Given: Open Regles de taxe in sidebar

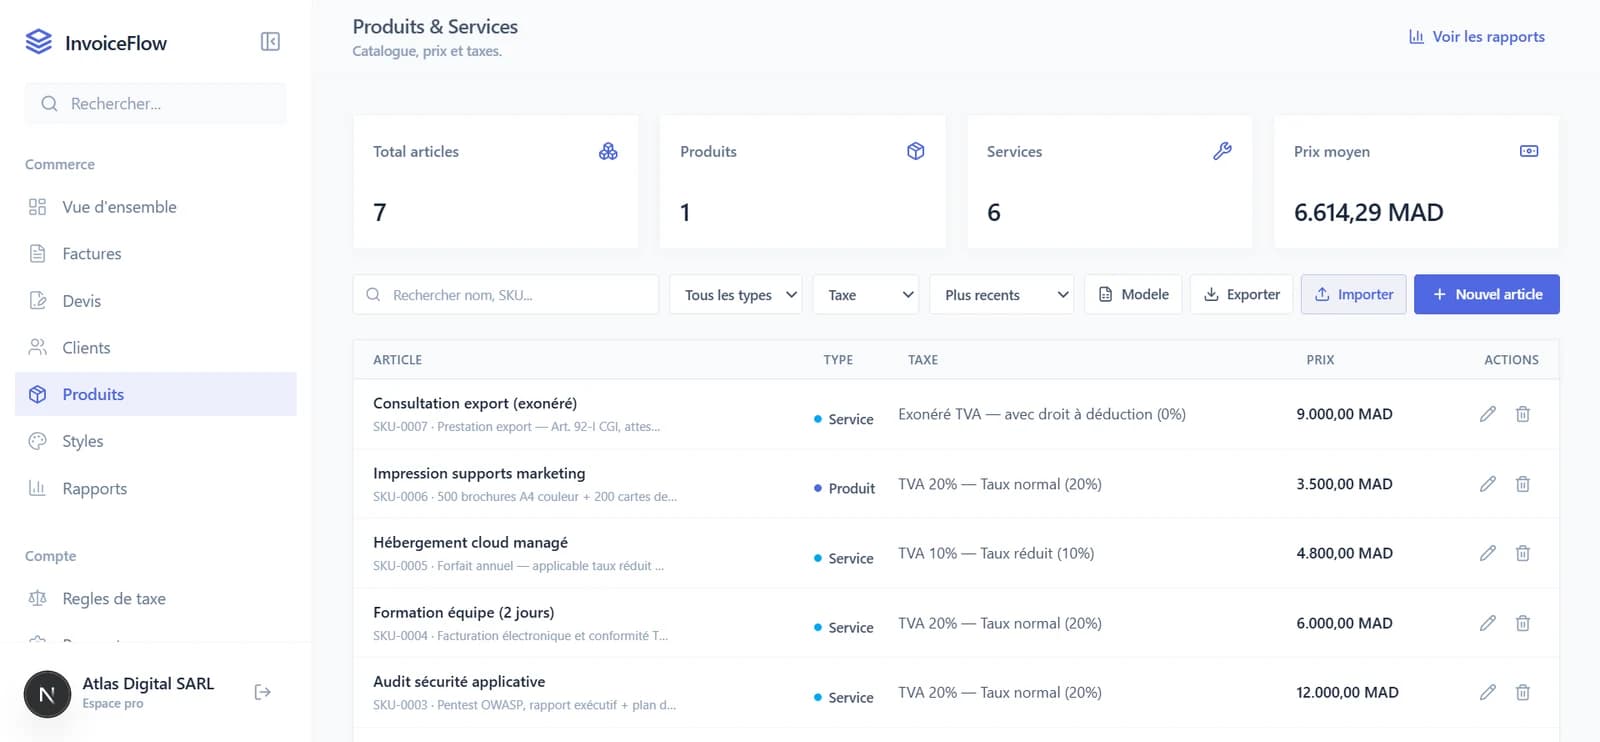Looking at the screenshot, I should (156, 599).
